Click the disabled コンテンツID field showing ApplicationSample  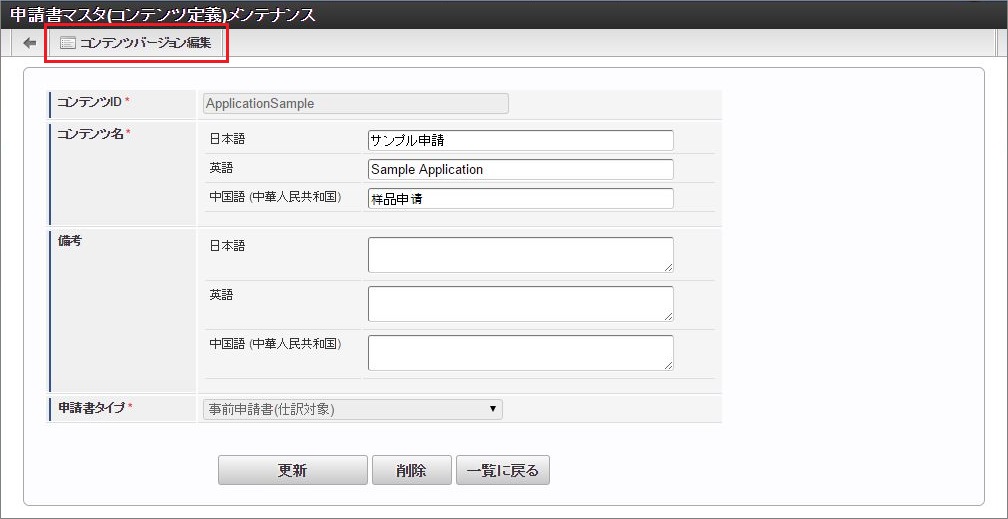[x=355, y=103]
